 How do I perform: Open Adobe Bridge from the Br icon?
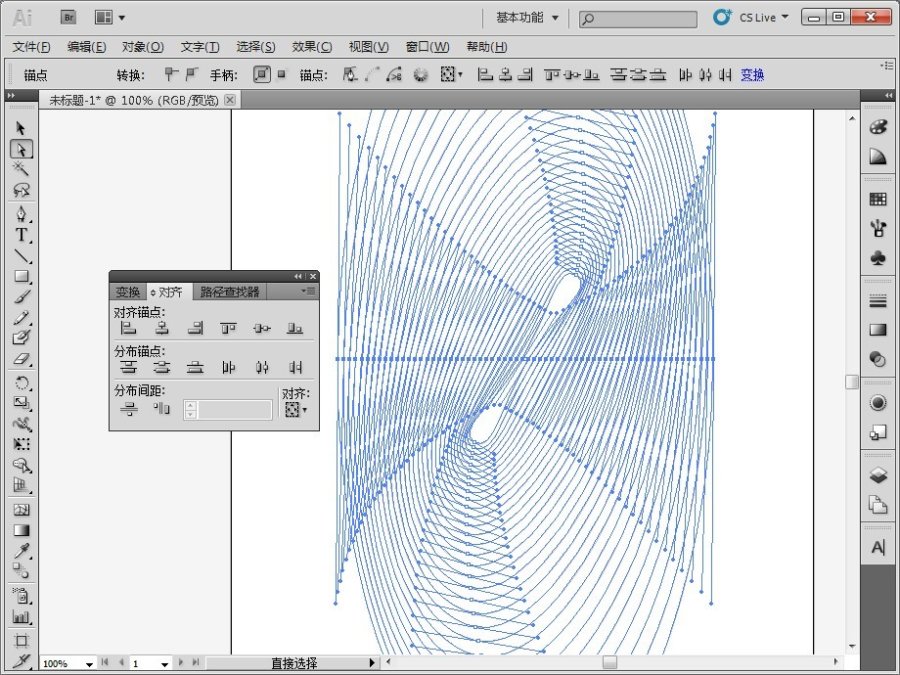pos(68,17)
